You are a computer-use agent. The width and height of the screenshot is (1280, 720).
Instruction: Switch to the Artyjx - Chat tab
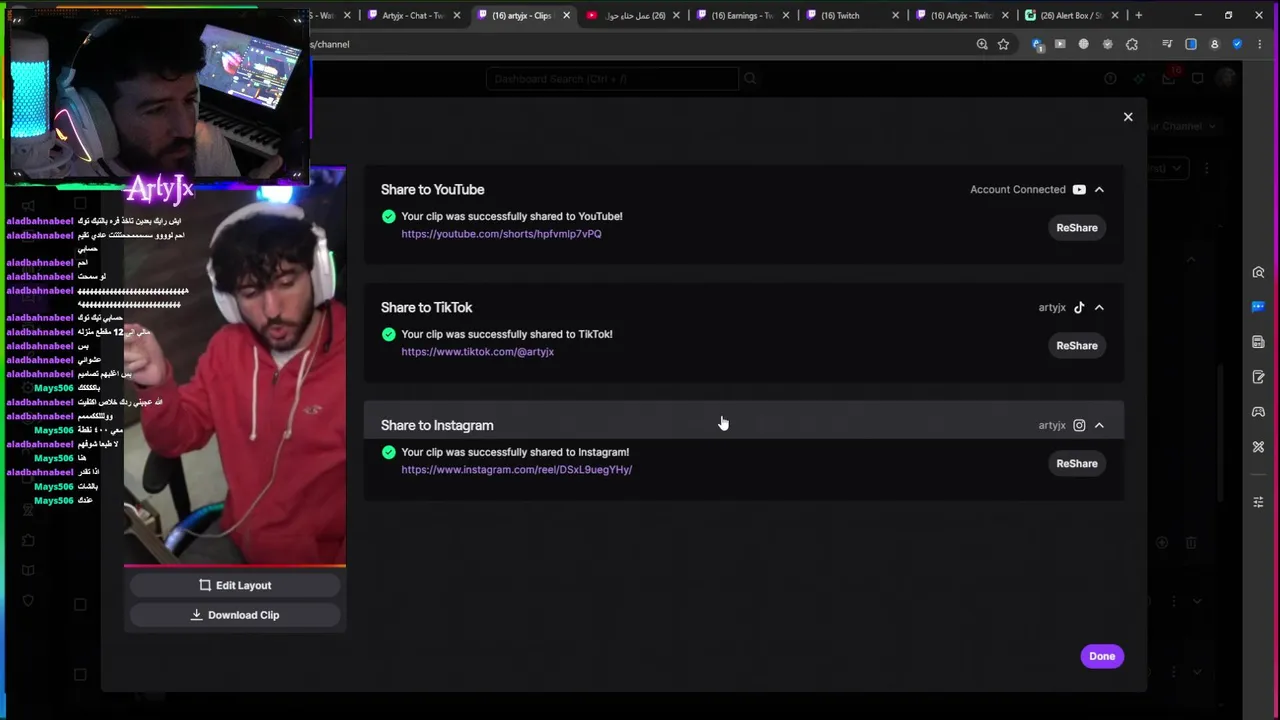(412, 15)
